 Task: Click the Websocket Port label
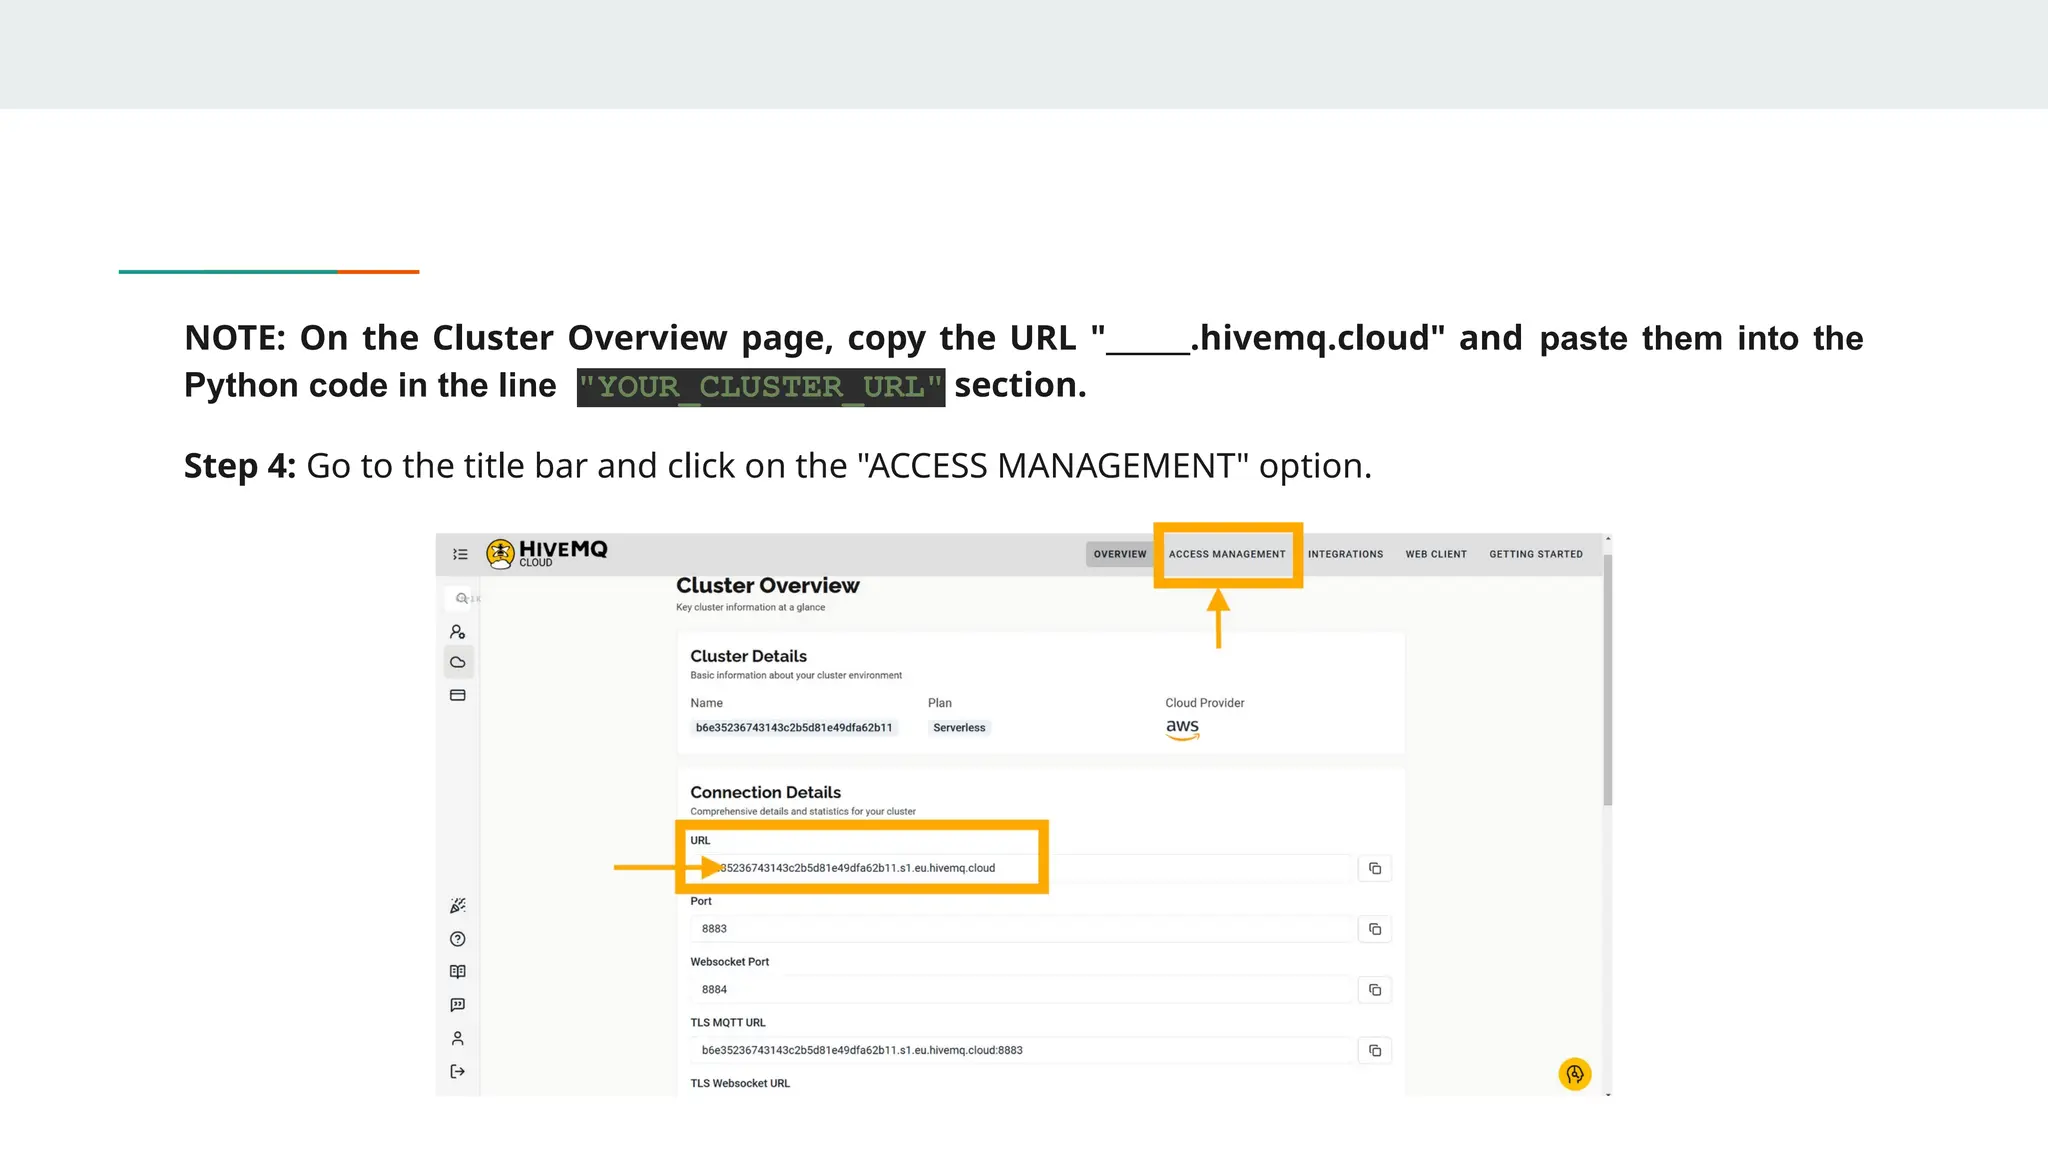[x=729, y=962]
